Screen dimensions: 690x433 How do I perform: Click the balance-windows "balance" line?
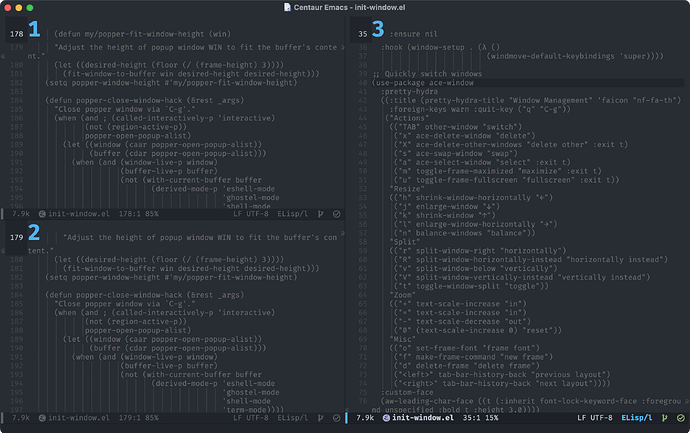465,233
